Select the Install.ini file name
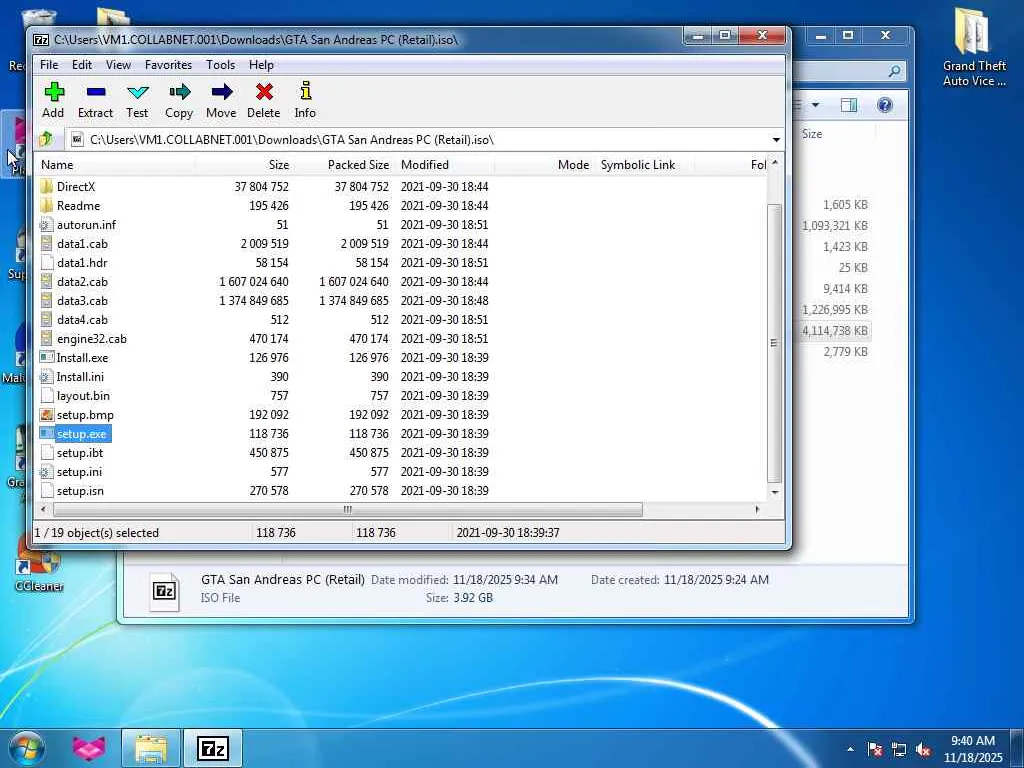The height and width of the screenshot is (768, 1024). click(80, 377)
